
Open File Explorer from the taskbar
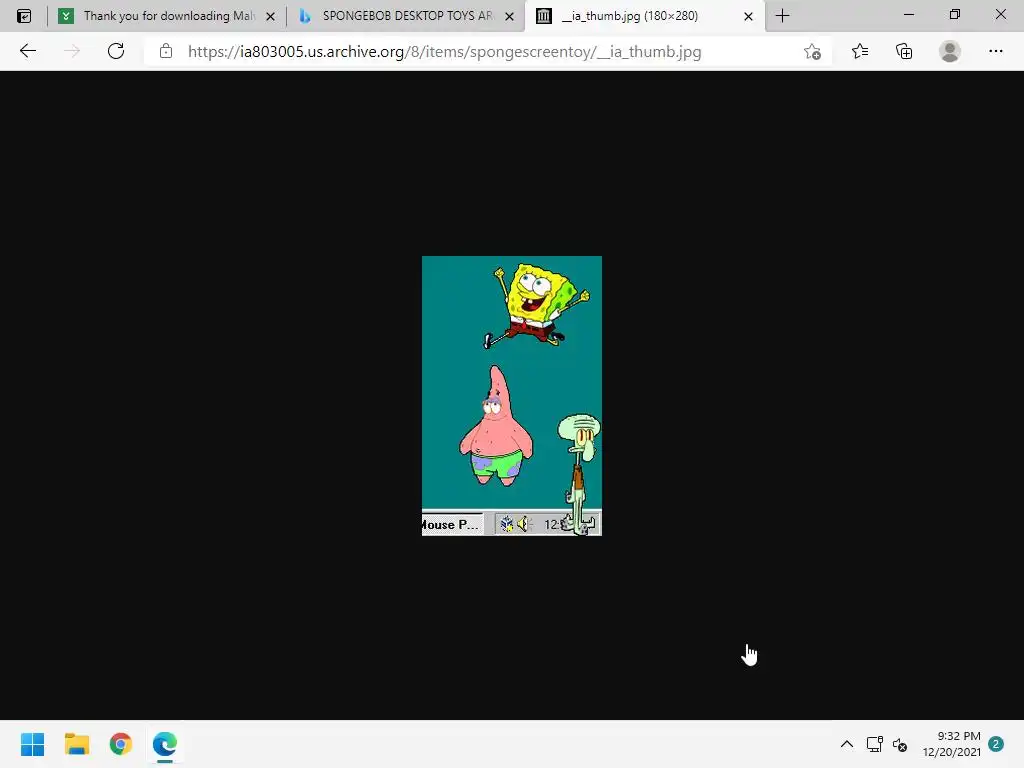click(77, 744)
